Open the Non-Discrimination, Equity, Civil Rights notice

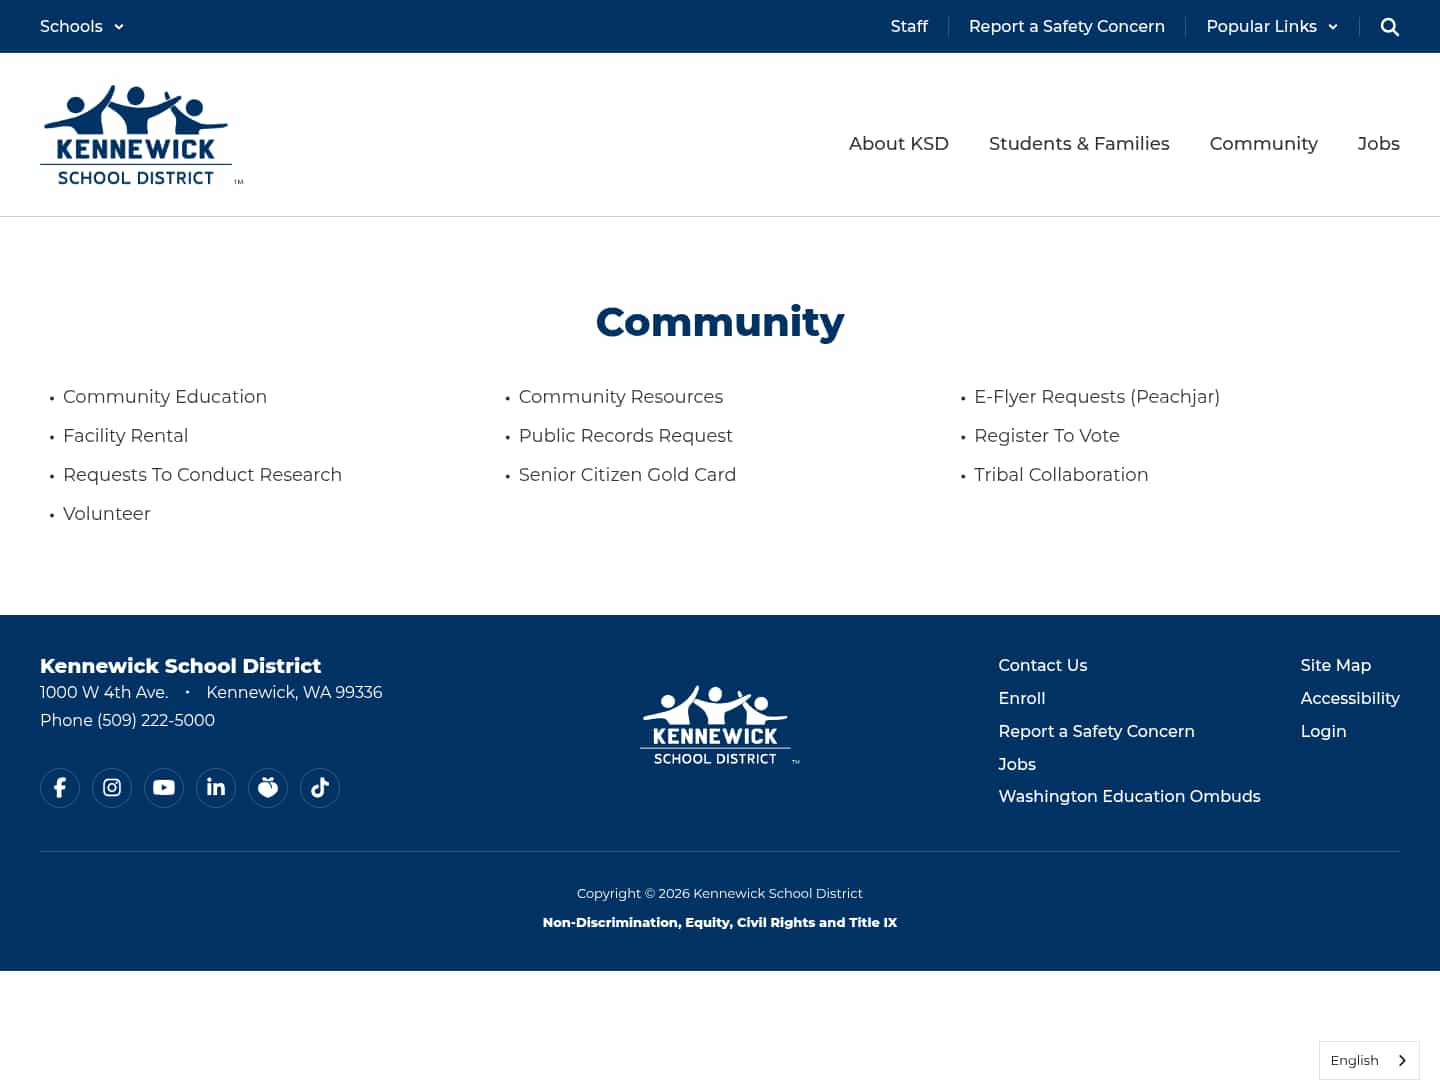[720, 922]
